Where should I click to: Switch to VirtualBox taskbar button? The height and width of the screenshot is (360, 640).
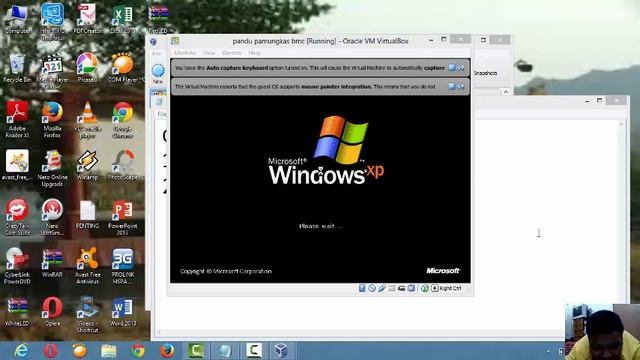pos(281,351)
